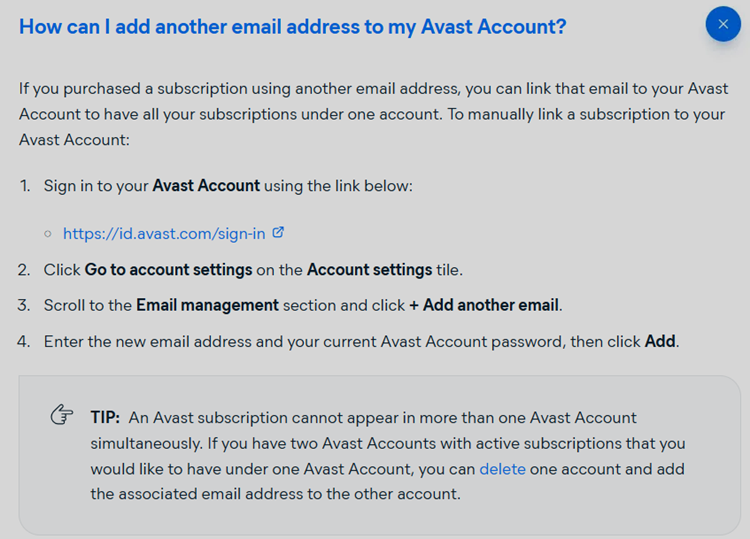
Task: Click the step number 2 marker
Action: point(23,270)
